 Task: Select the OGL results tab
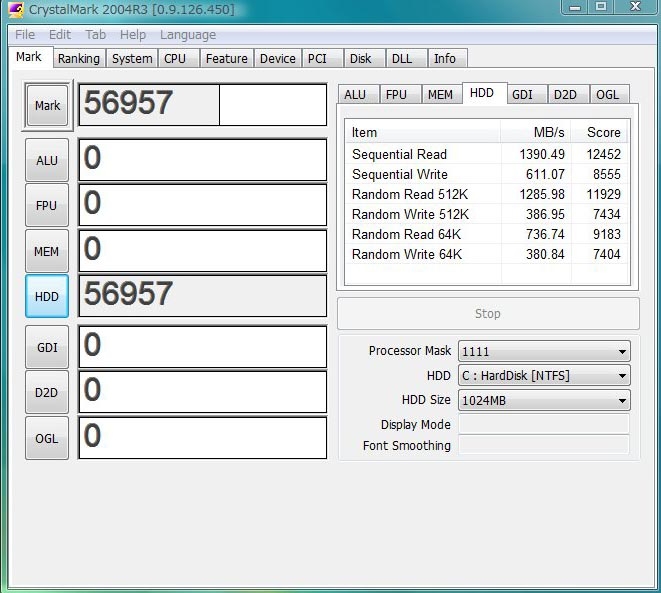[x=607, y=95]
